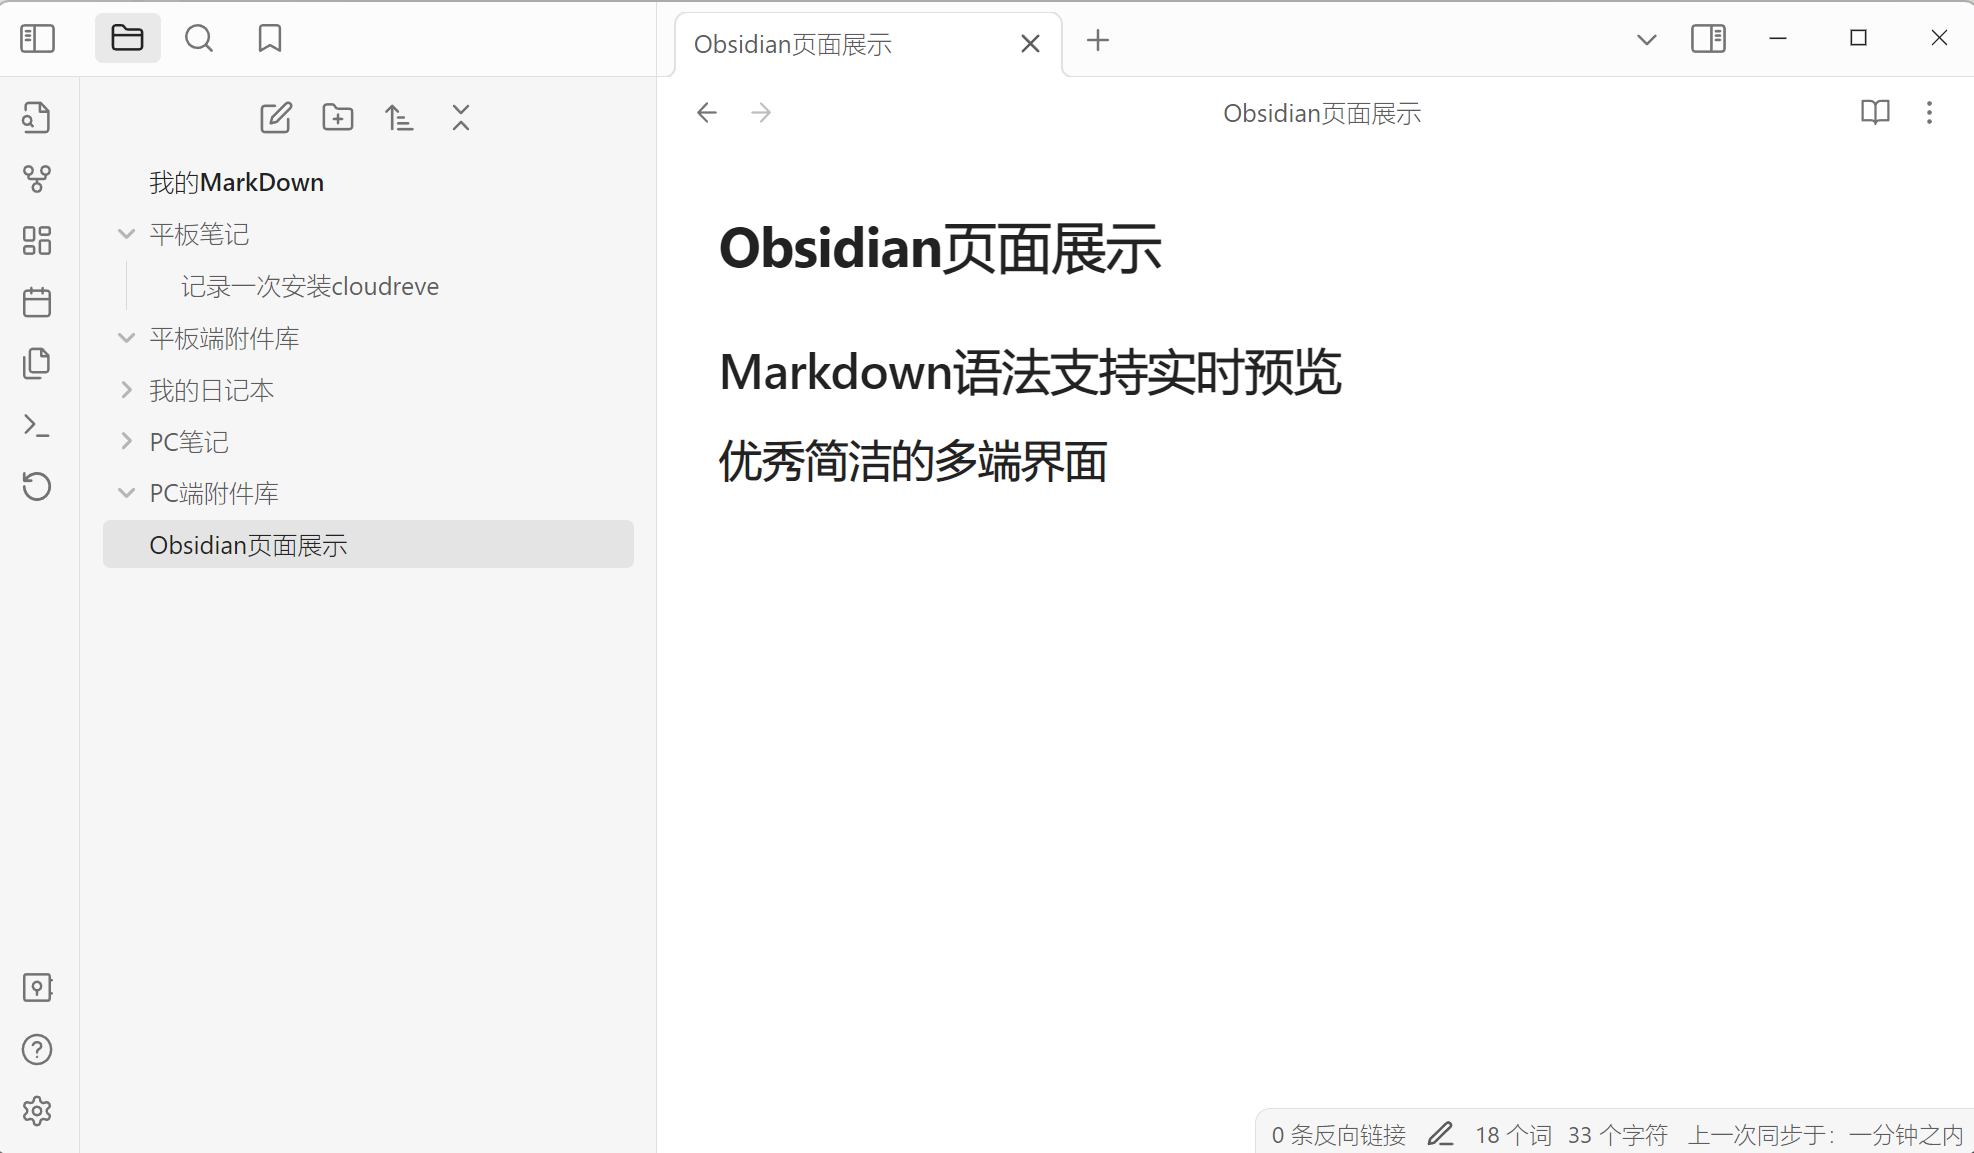Open the bookmarks panel icon
Screen dimensions: 1974x1153
[270, 39]
